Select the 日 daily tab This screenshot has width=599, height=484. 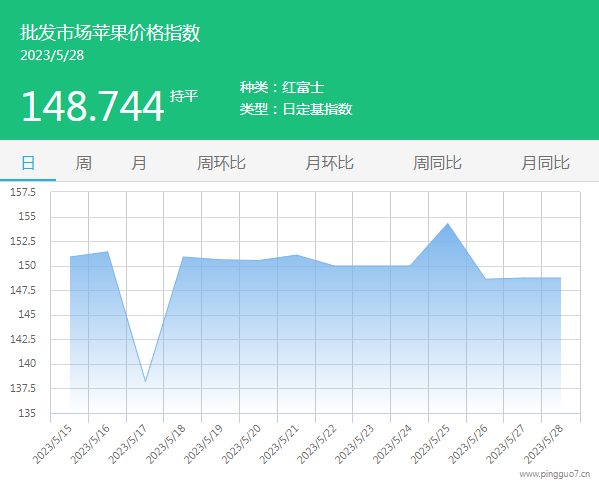[28, 163]
